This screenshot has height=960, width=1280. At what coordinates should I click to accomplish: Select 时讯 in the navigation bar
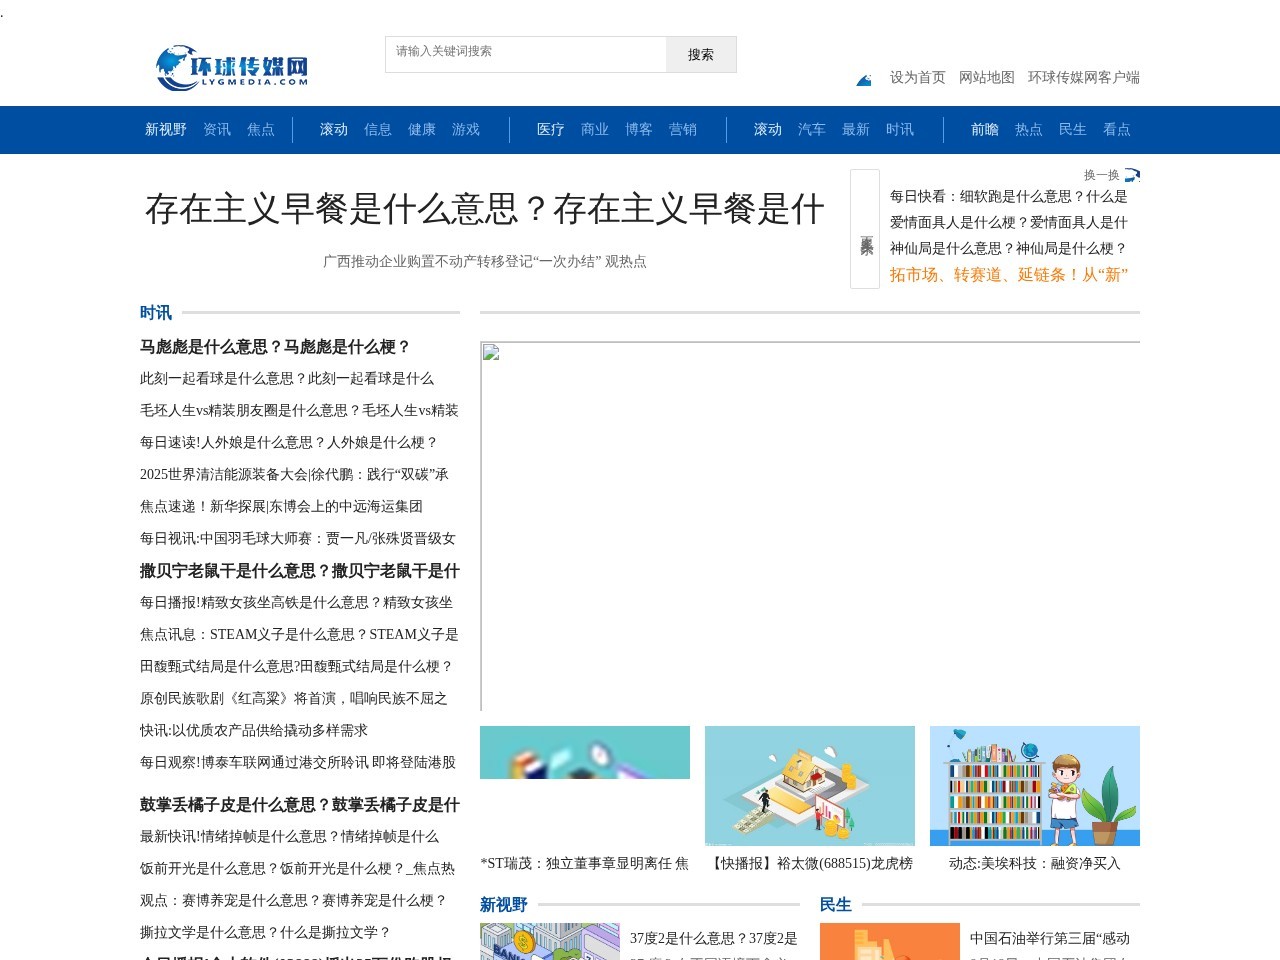tap(900, 129)
